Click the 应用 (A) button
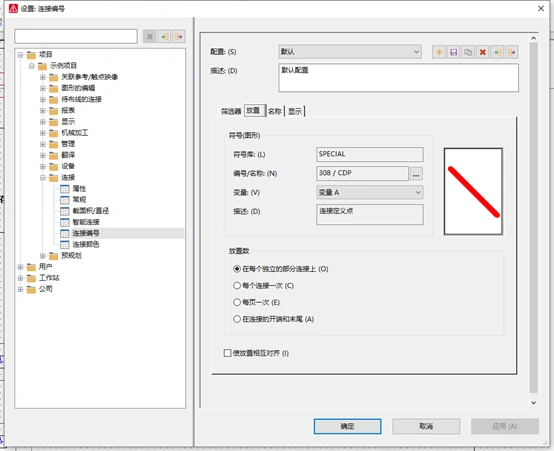Screen dimensions: 554x451 (x=505, y=426)
